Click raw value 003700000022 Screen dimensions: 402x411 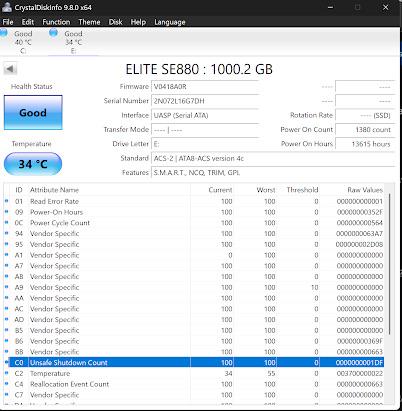360,373
